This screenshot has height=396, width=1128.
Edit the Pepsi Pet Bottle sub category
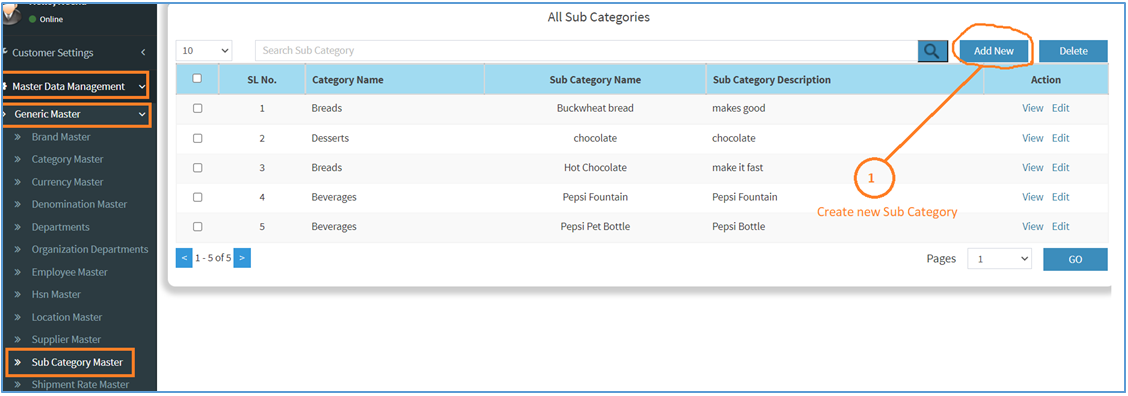pyautogui.click(x=1060, y=226)
